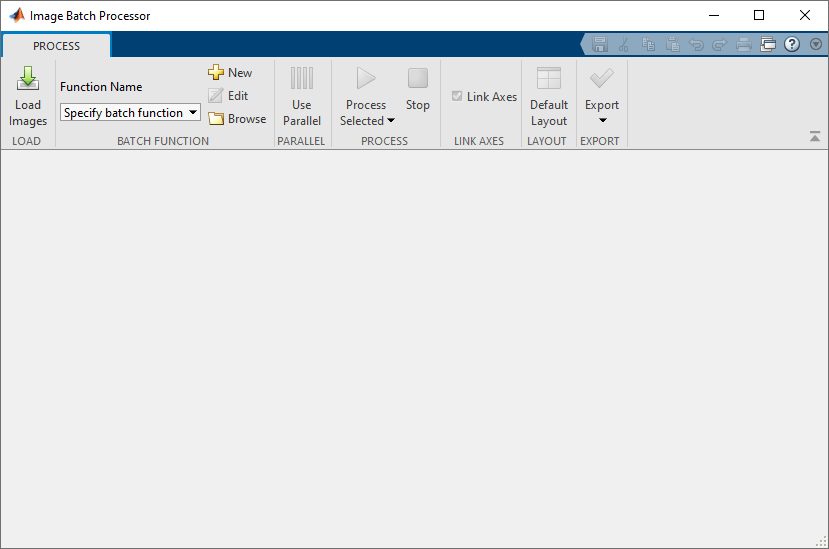This screenshot has width=829, height=549.
Task: Apply the Default Layout
Action: point(549,96)
